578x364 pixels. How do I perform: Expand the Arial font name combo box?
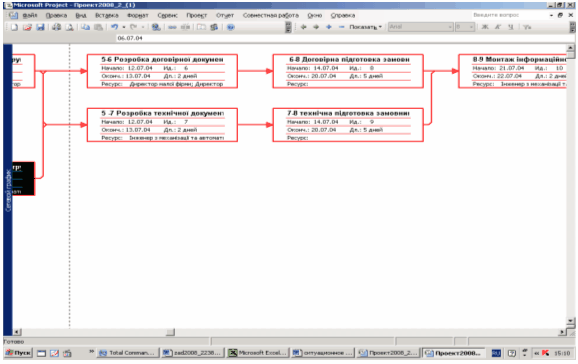point(421,27)
